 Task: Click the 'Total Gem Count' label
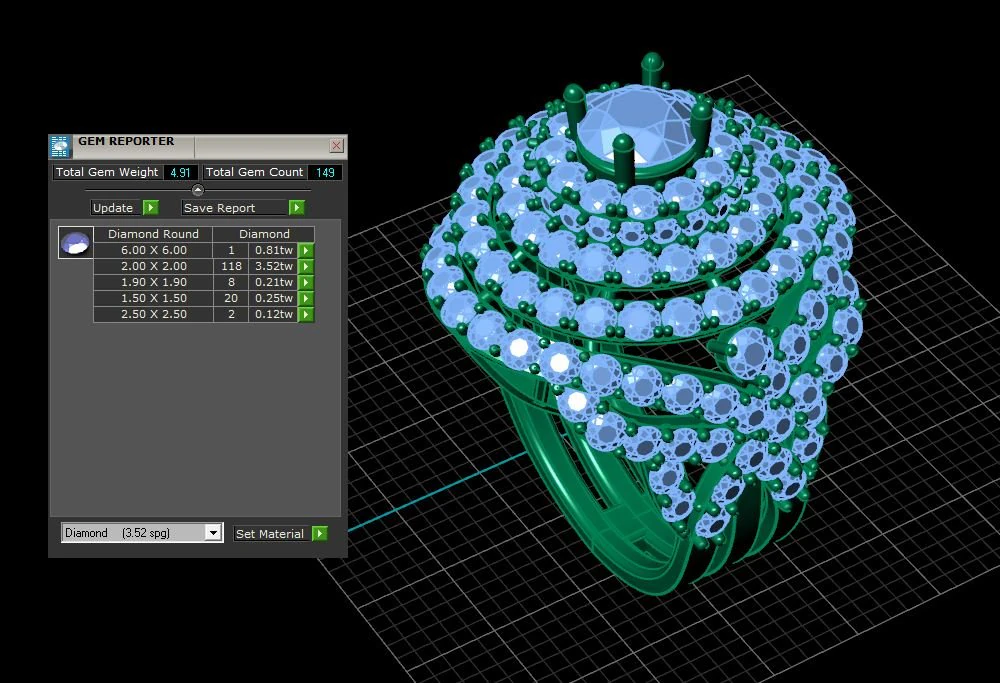point(254,172)
